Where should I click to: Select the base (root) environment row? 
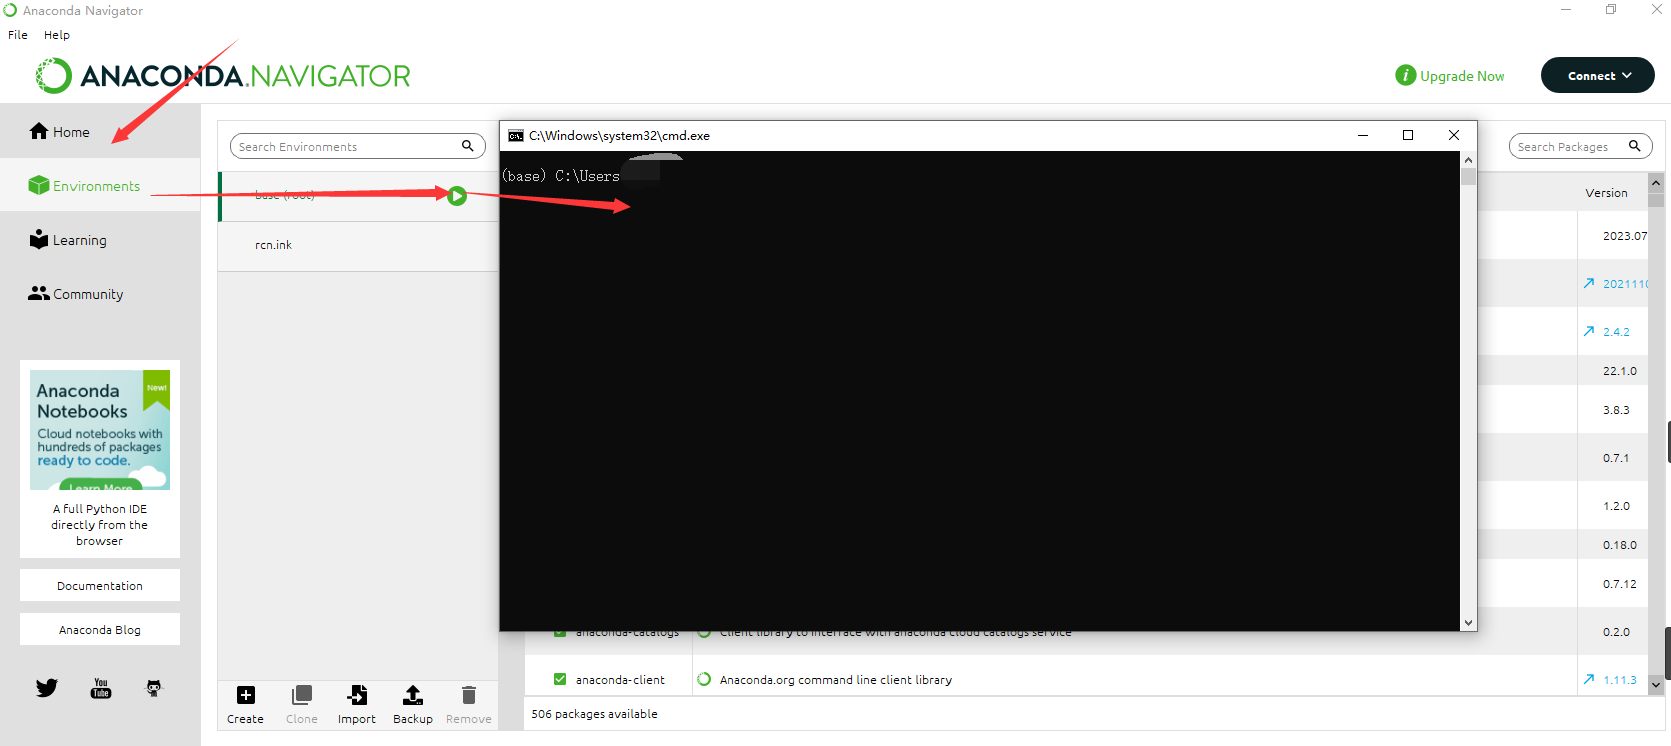(x=358, y=196)
